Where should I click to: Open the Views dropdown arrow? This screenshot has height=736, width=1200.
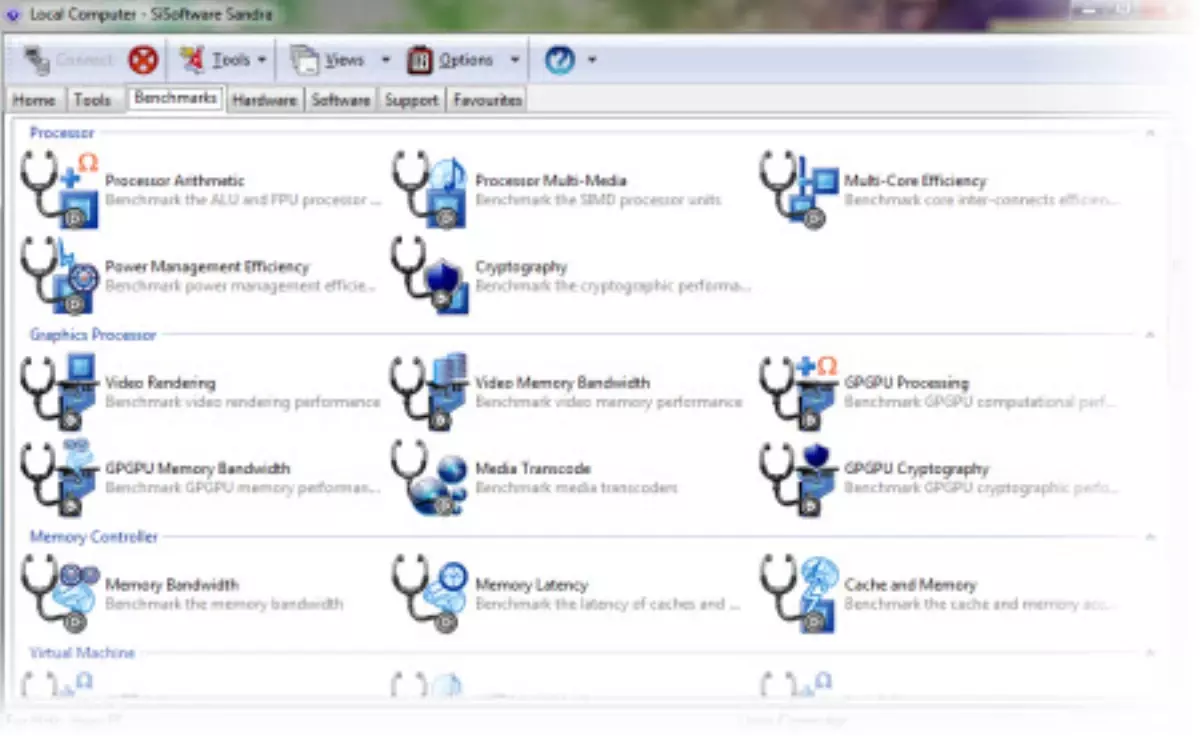coord(385,60)
